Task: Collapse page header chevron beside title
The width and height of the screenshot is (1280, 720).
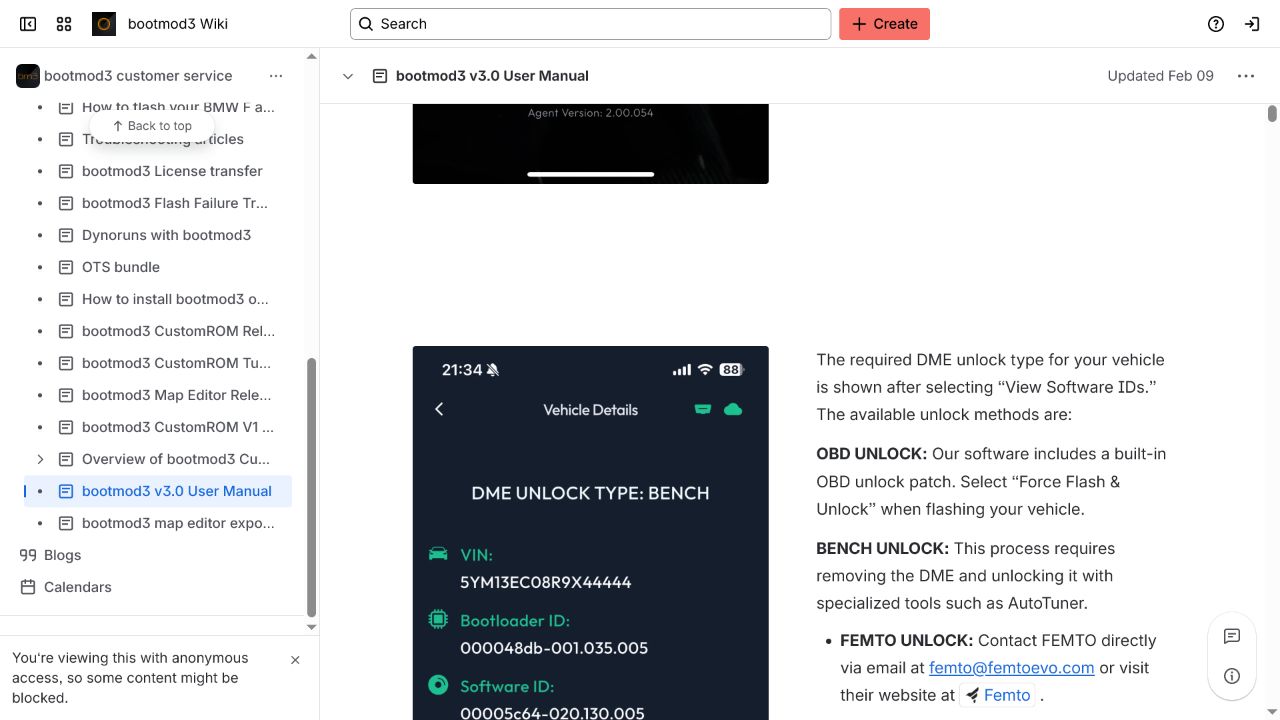Action: (348, 76)
